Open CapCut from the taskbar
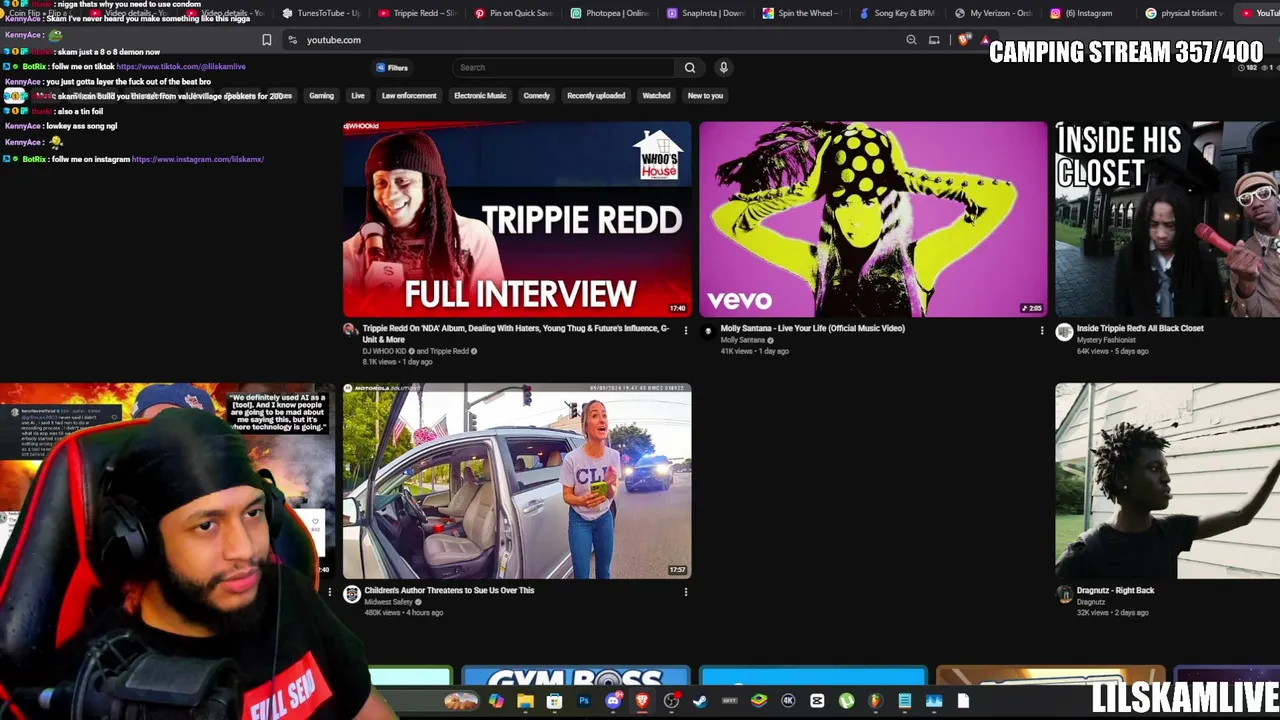This screenshot has width=1280, height=720. point(817,701)
